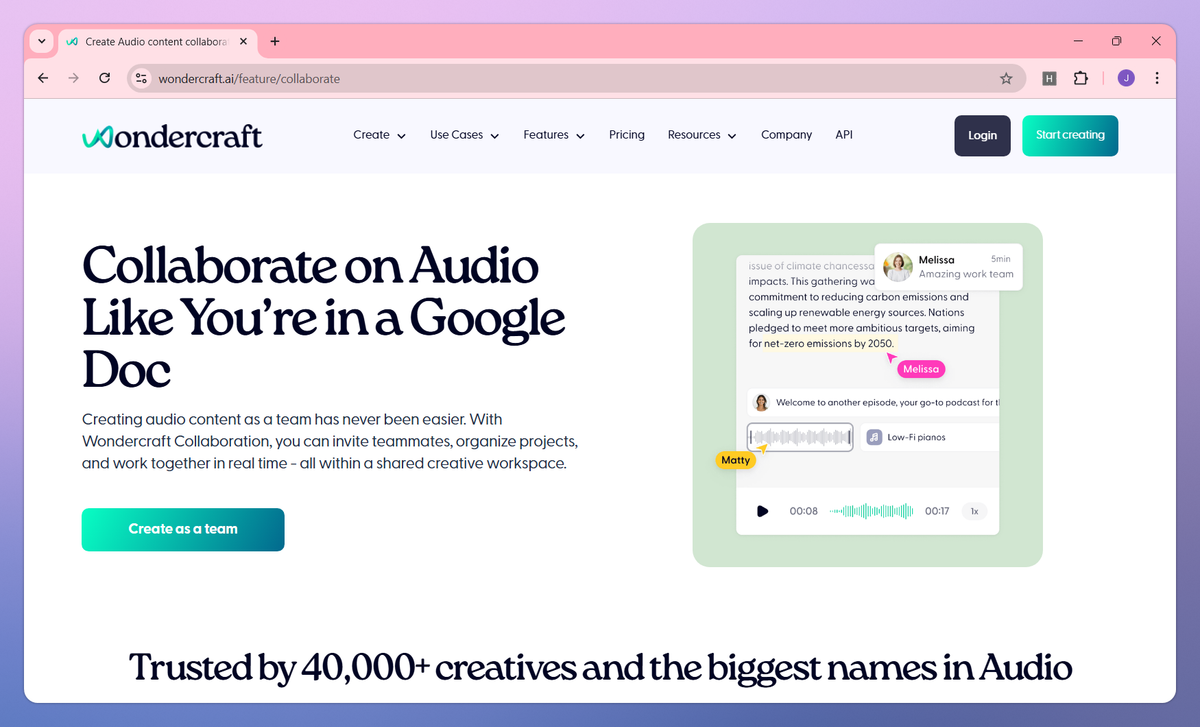Click the Create as a team button
Screen dimensions: 1200x727
point(183,529)
